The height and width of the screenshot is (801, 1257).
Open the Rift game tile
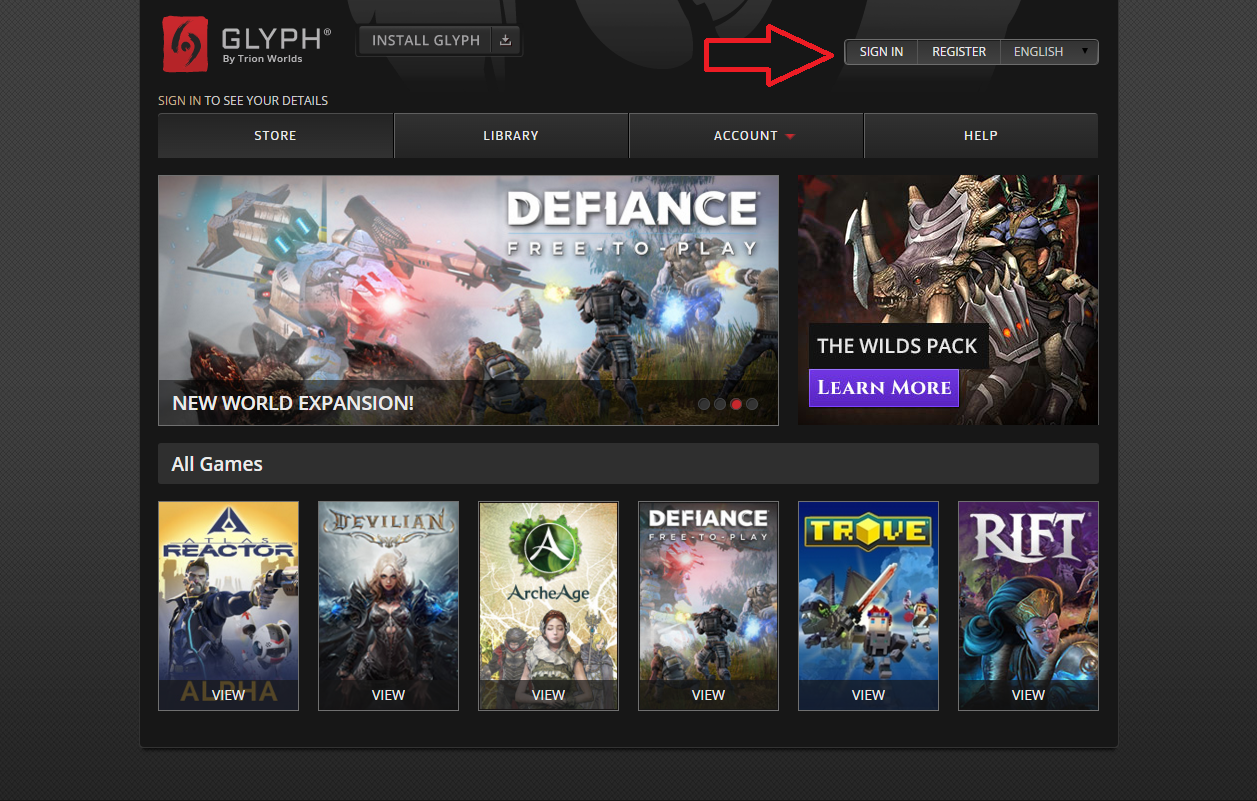click(1028, 606)
